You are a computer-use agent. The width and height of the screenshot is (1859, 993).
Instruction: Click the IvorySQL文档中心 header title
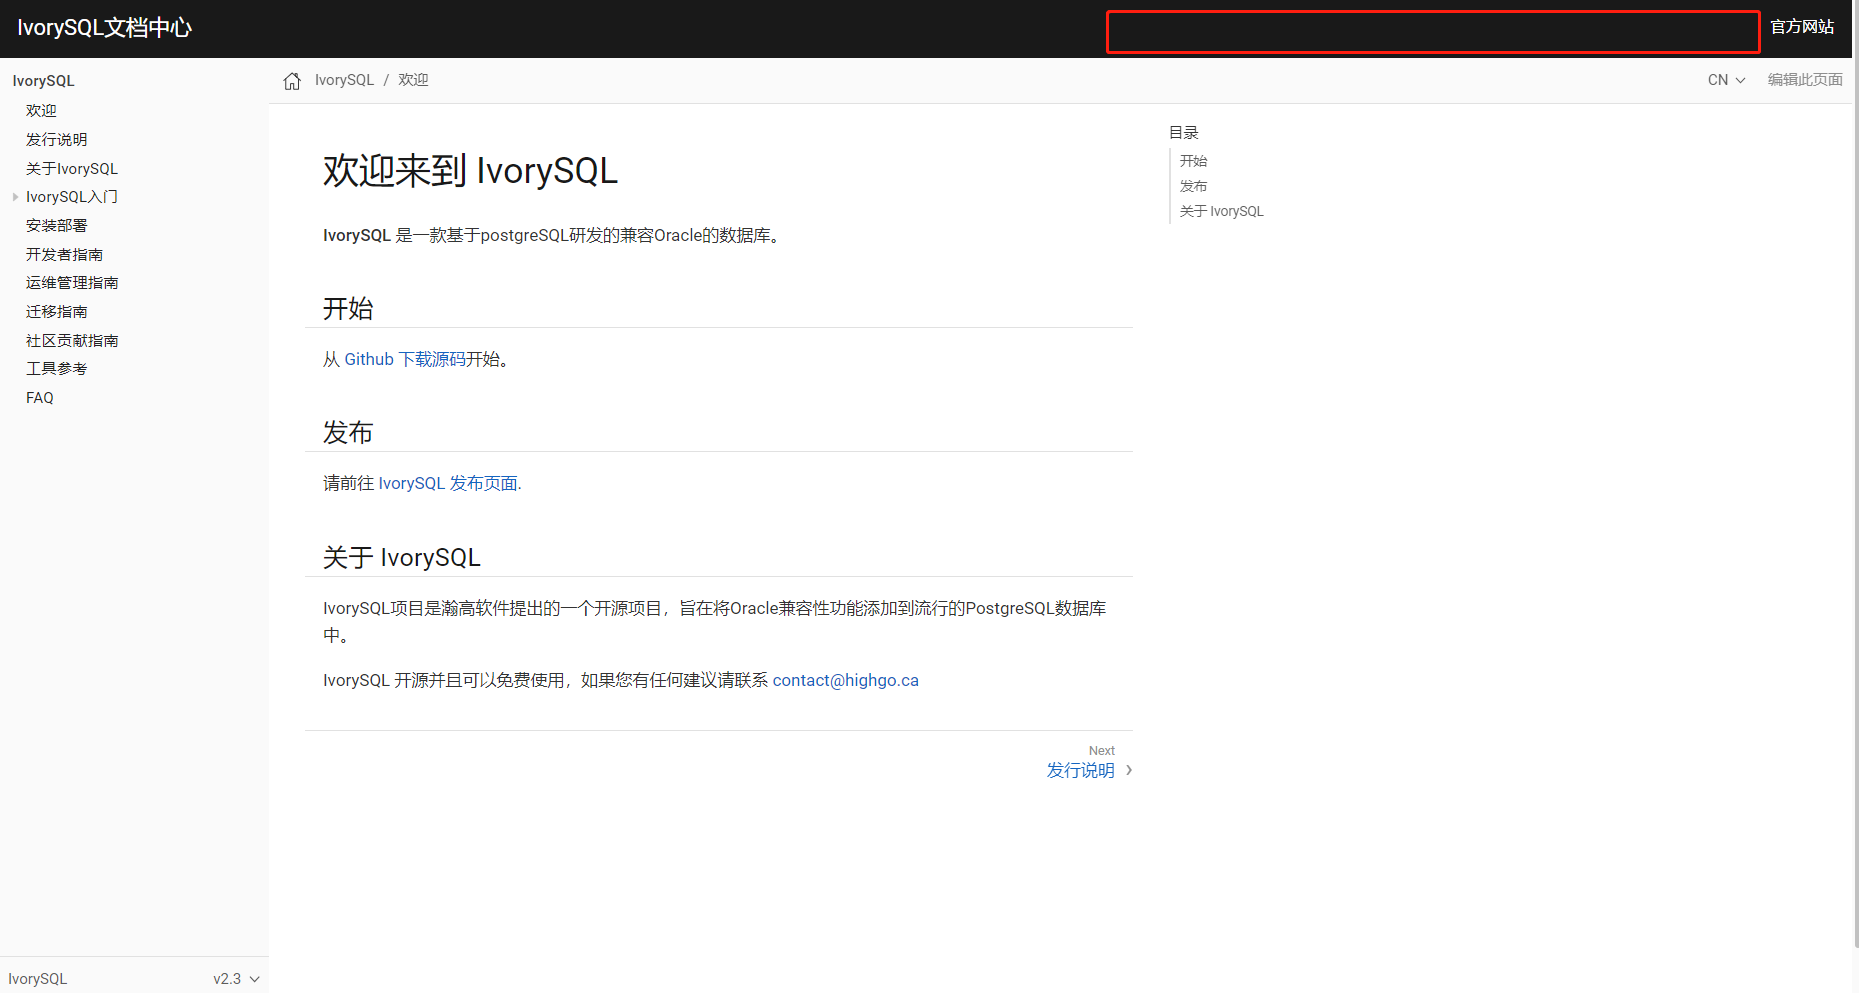[x=104, y=28]
